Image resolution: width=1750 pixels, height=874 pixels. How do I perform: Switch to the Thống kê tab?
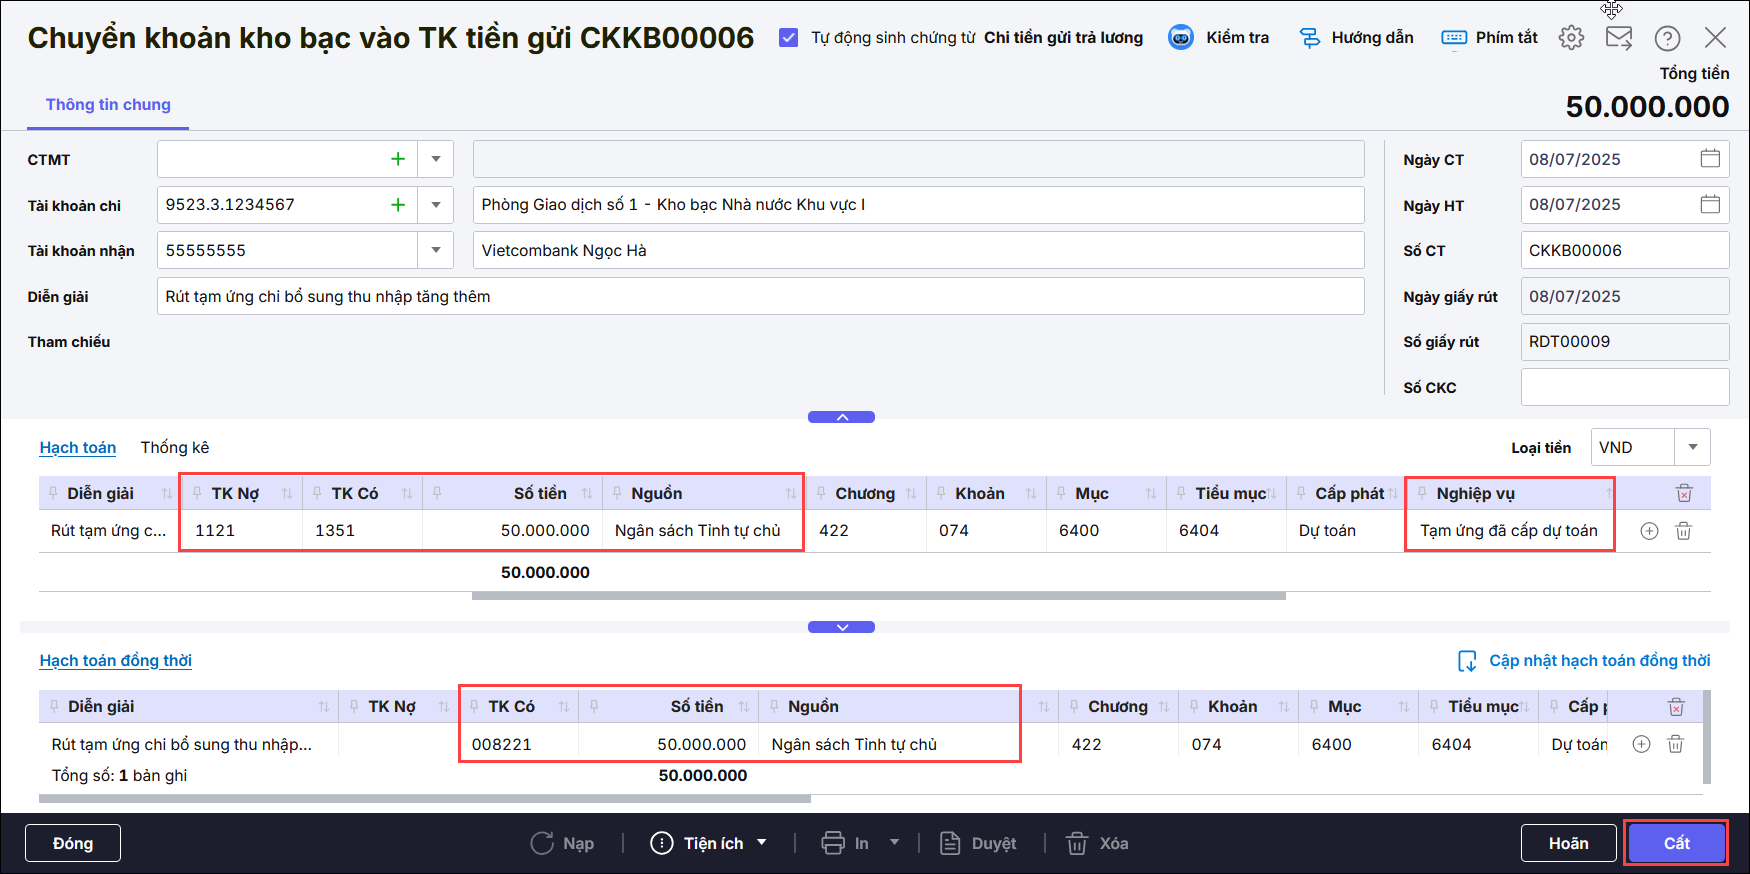[x=175, y=447]
